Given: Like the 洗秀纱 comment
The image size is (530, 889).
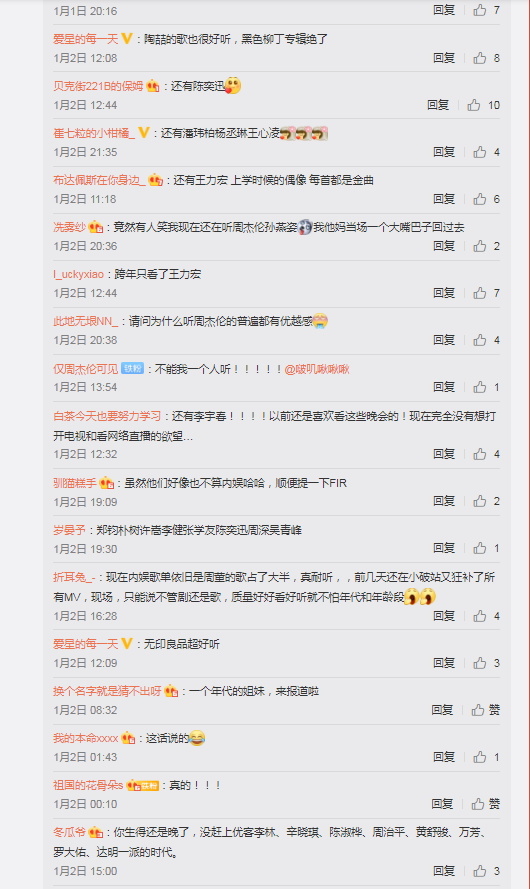Looking at the screenshot, I should click(480, 246).
